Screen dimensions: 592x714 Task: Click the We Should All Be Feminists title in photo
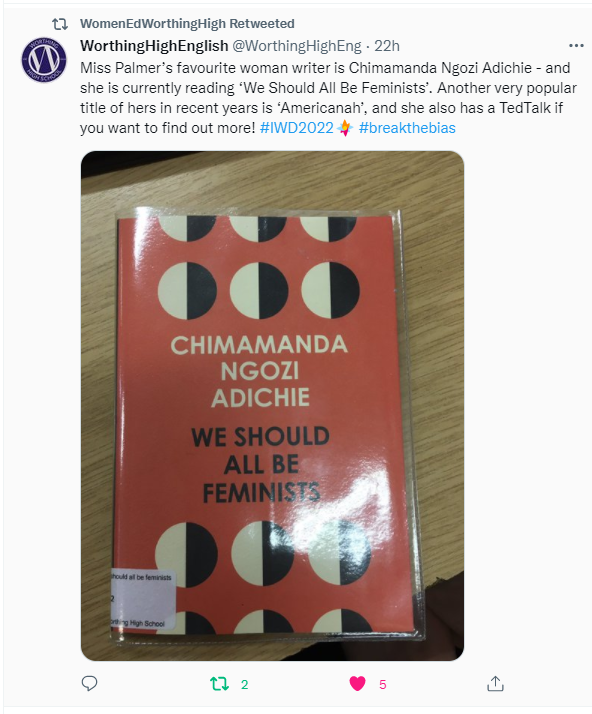click(261, 465)
